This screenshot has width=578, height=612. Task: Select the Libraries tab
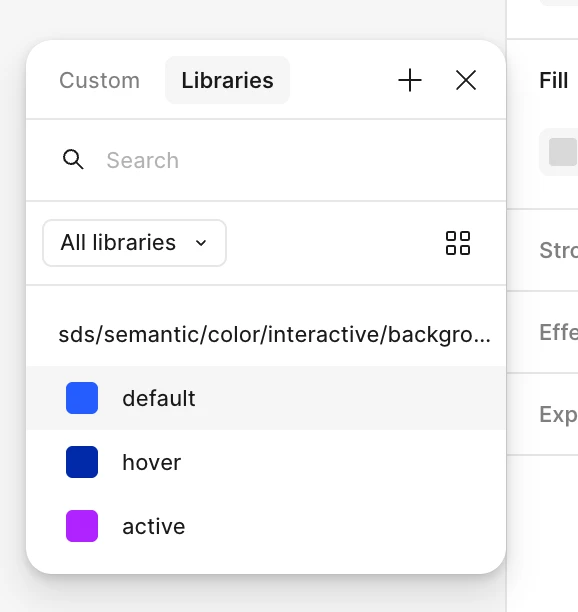(228, 80)
